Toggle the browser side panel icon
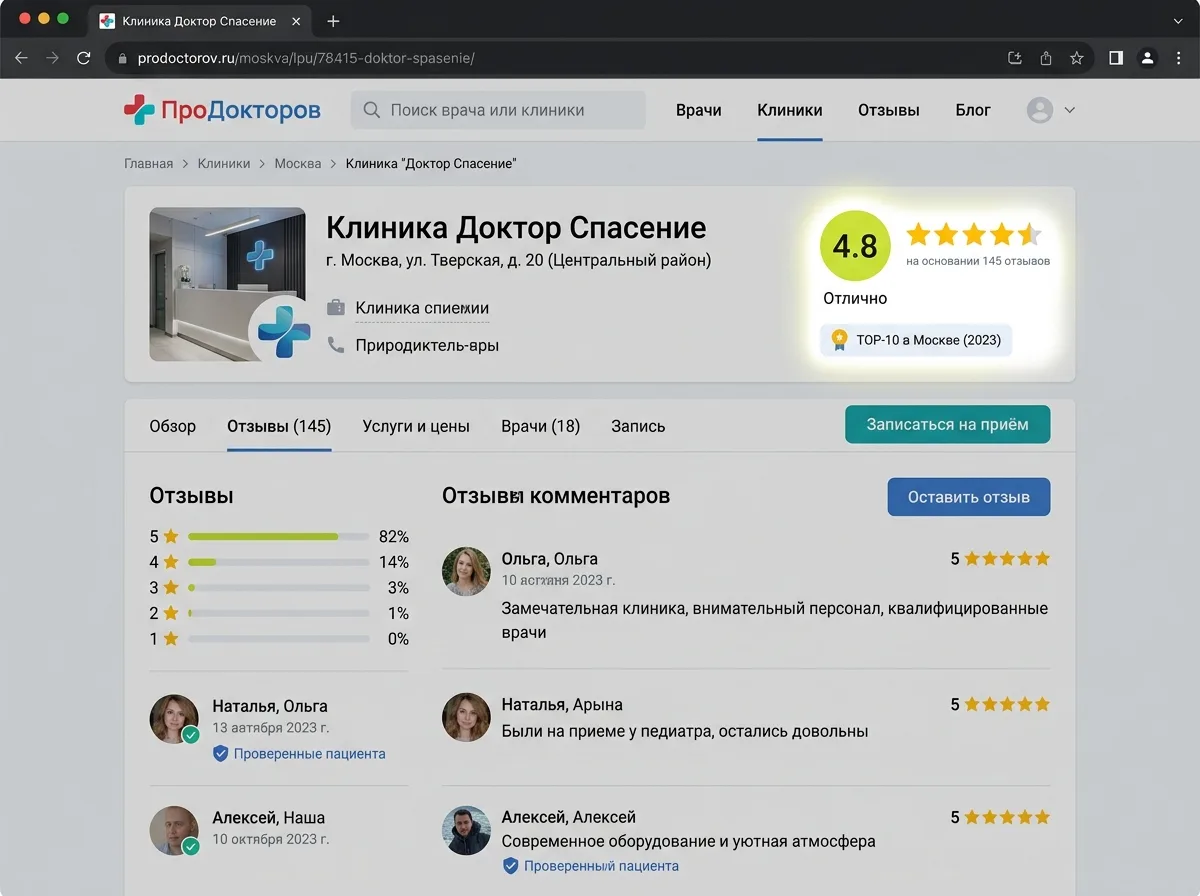 pyautogui.click(x=1116, y=58)
